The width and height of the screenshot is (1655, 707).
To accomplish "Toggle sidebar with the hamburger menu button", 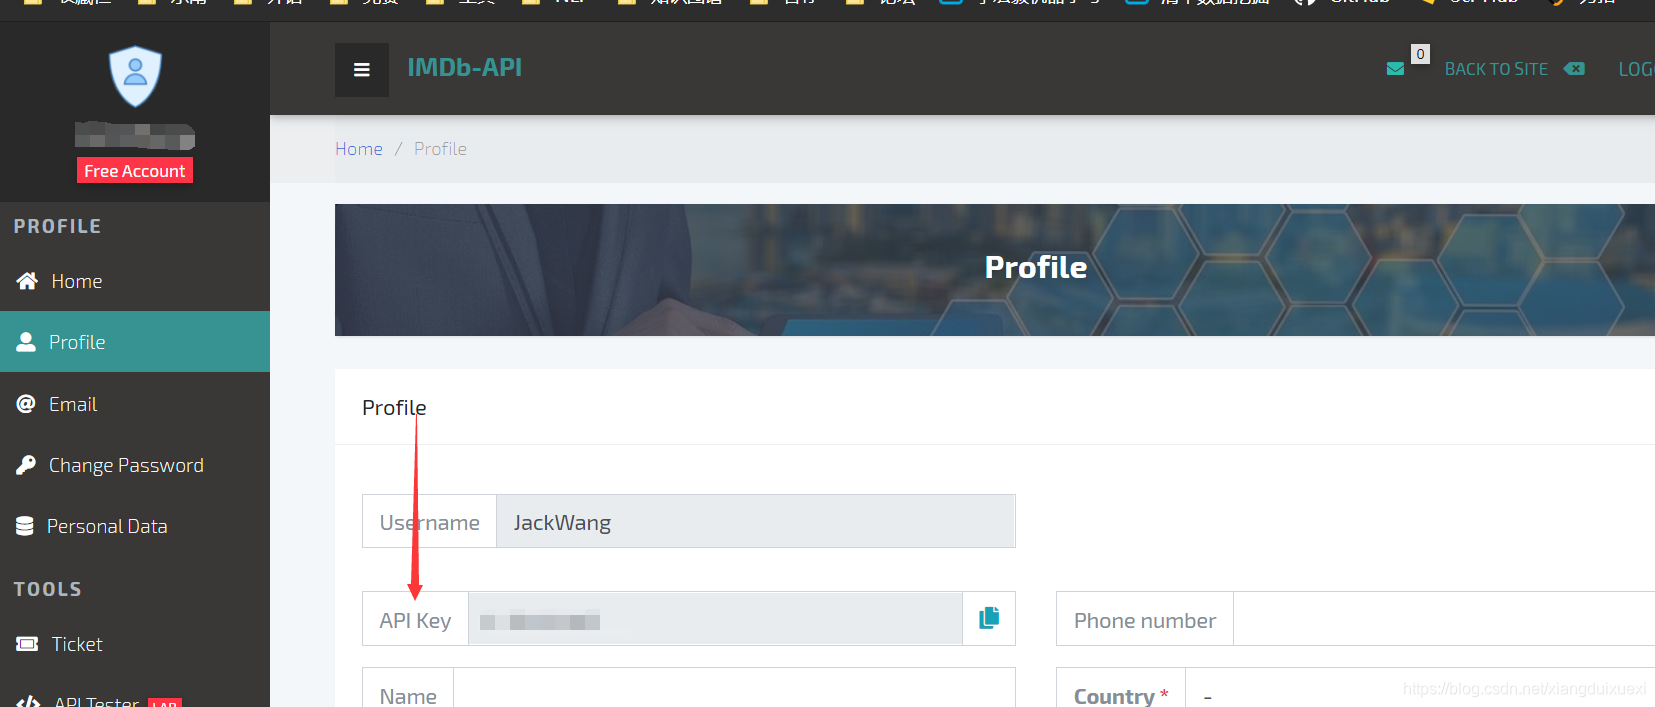I will click(x=362, y=70).
